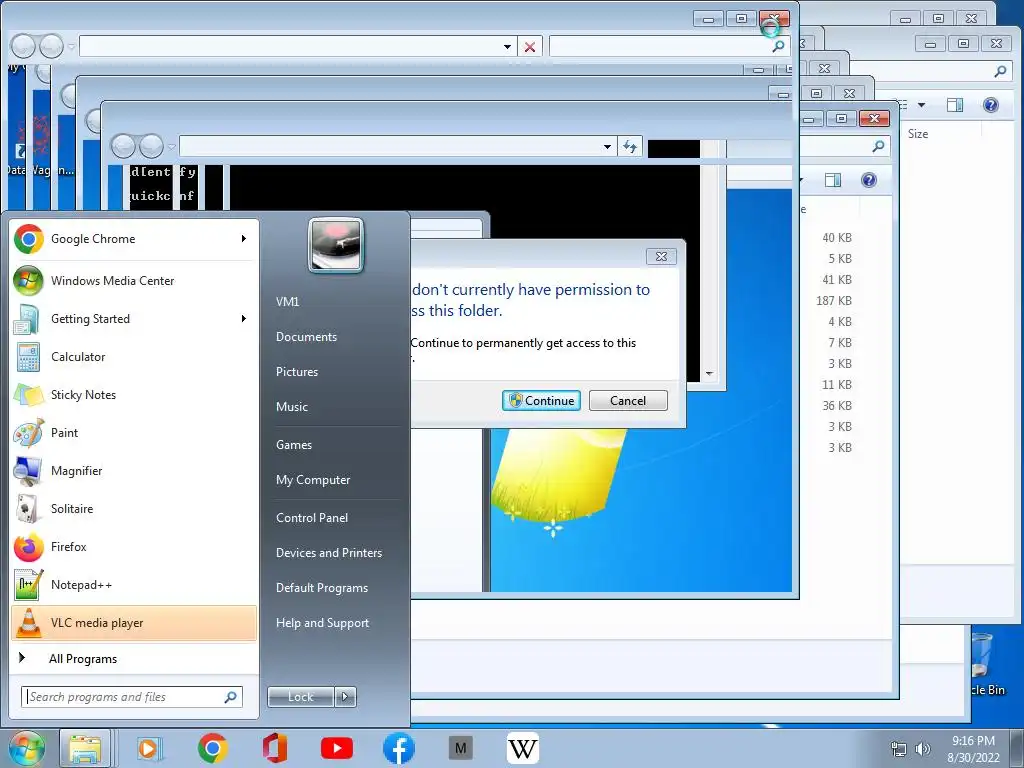
Task: Click the refresh button in inner window
Action: click(630, 147)
